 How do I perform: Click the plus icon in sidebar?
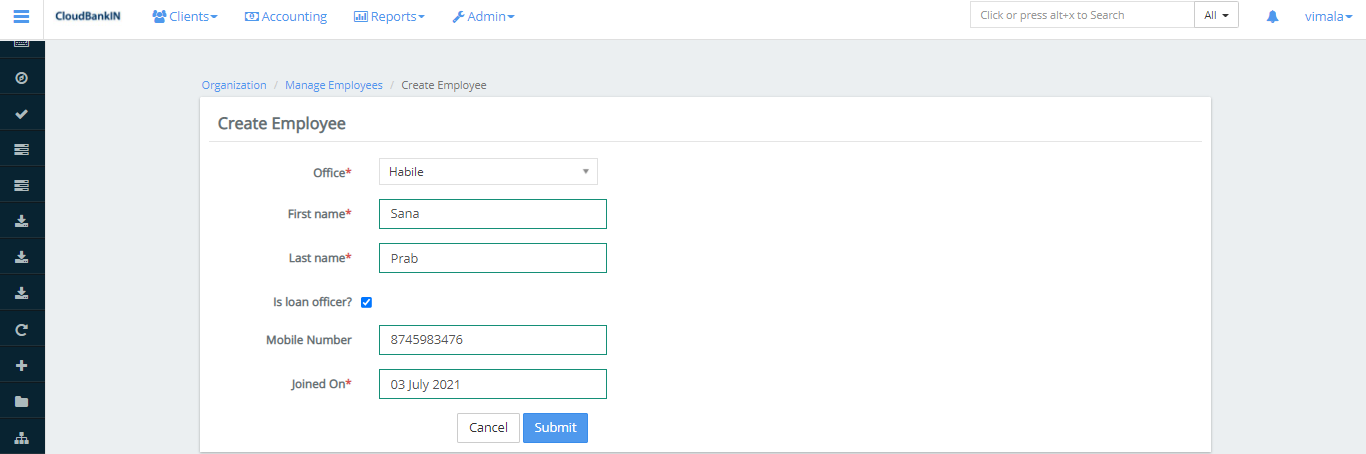click(22, 365)
